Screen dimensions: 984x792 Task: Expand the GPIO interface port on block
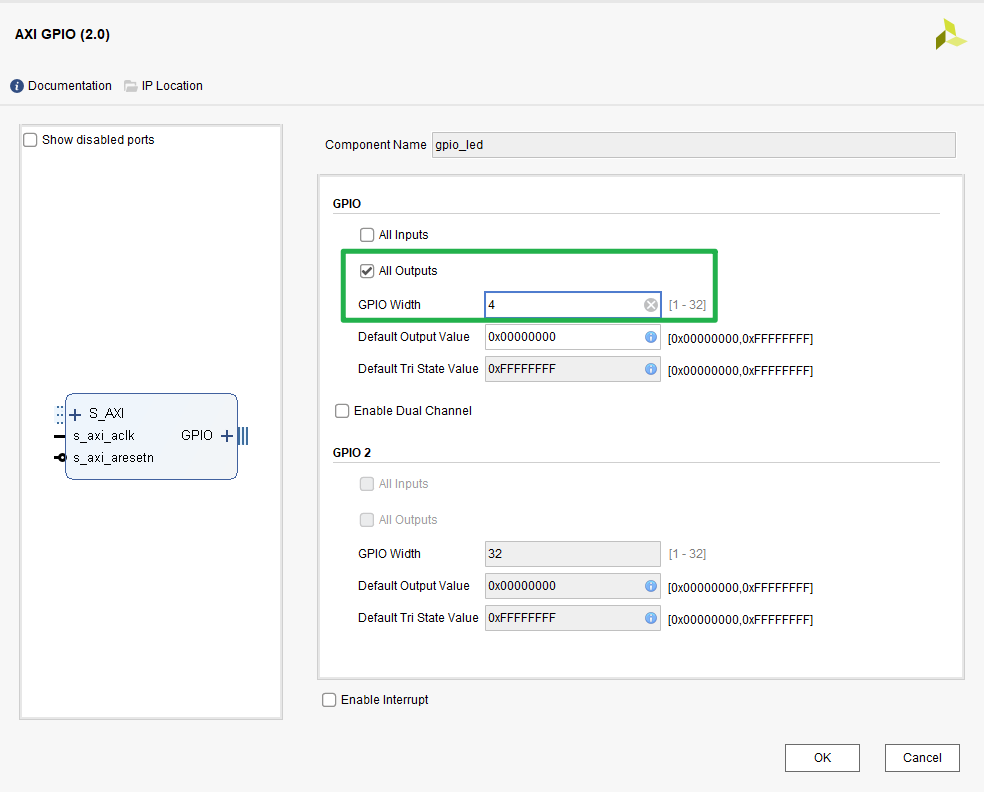click(x=227, y=436)
